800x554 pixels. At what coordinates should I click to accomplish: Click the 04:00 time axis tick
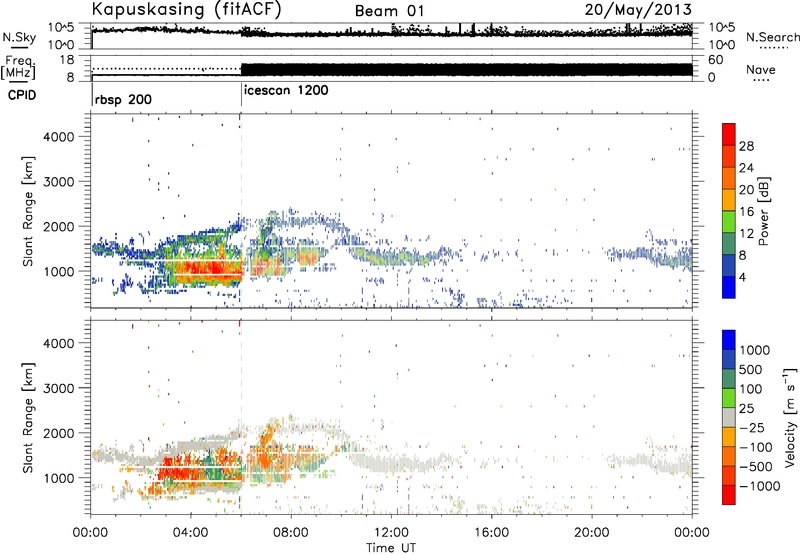[x=190, y=533]
